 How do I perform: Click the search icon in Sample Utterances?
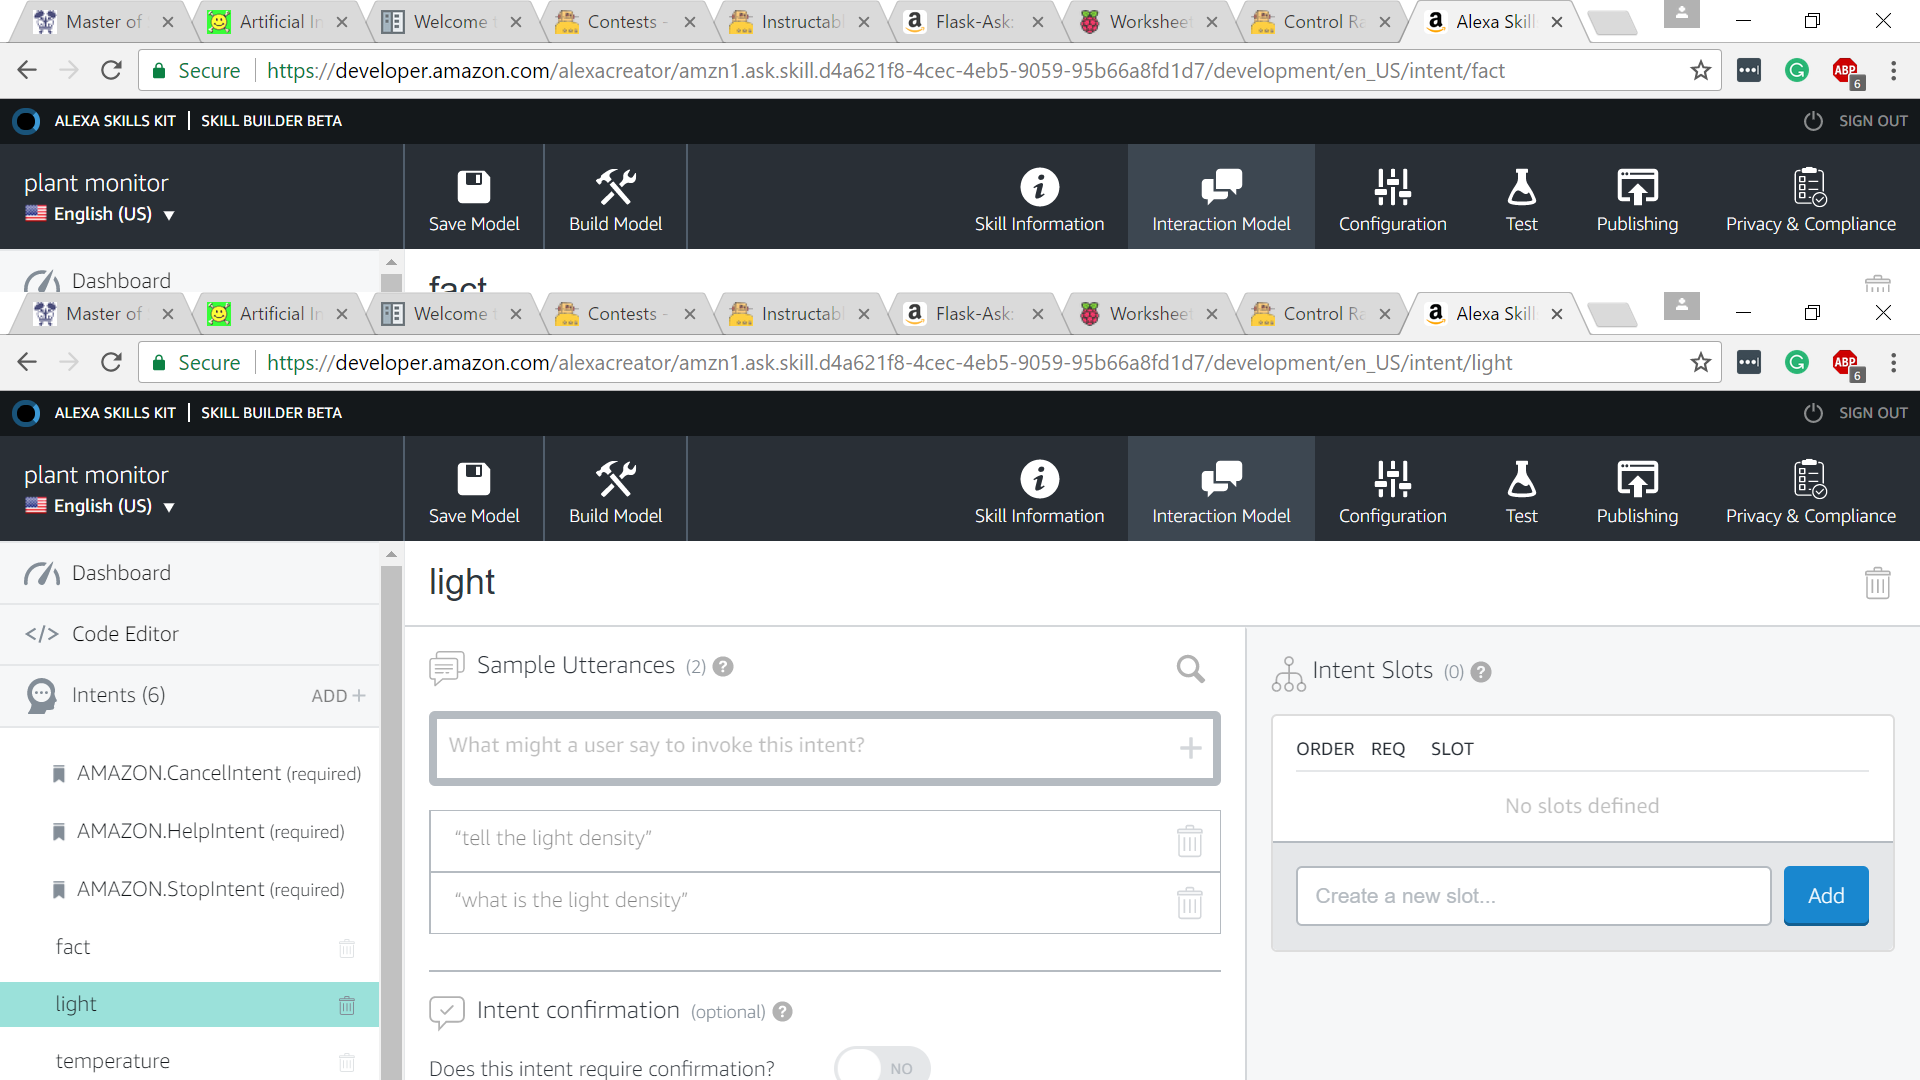click(x=1190, y=668)
